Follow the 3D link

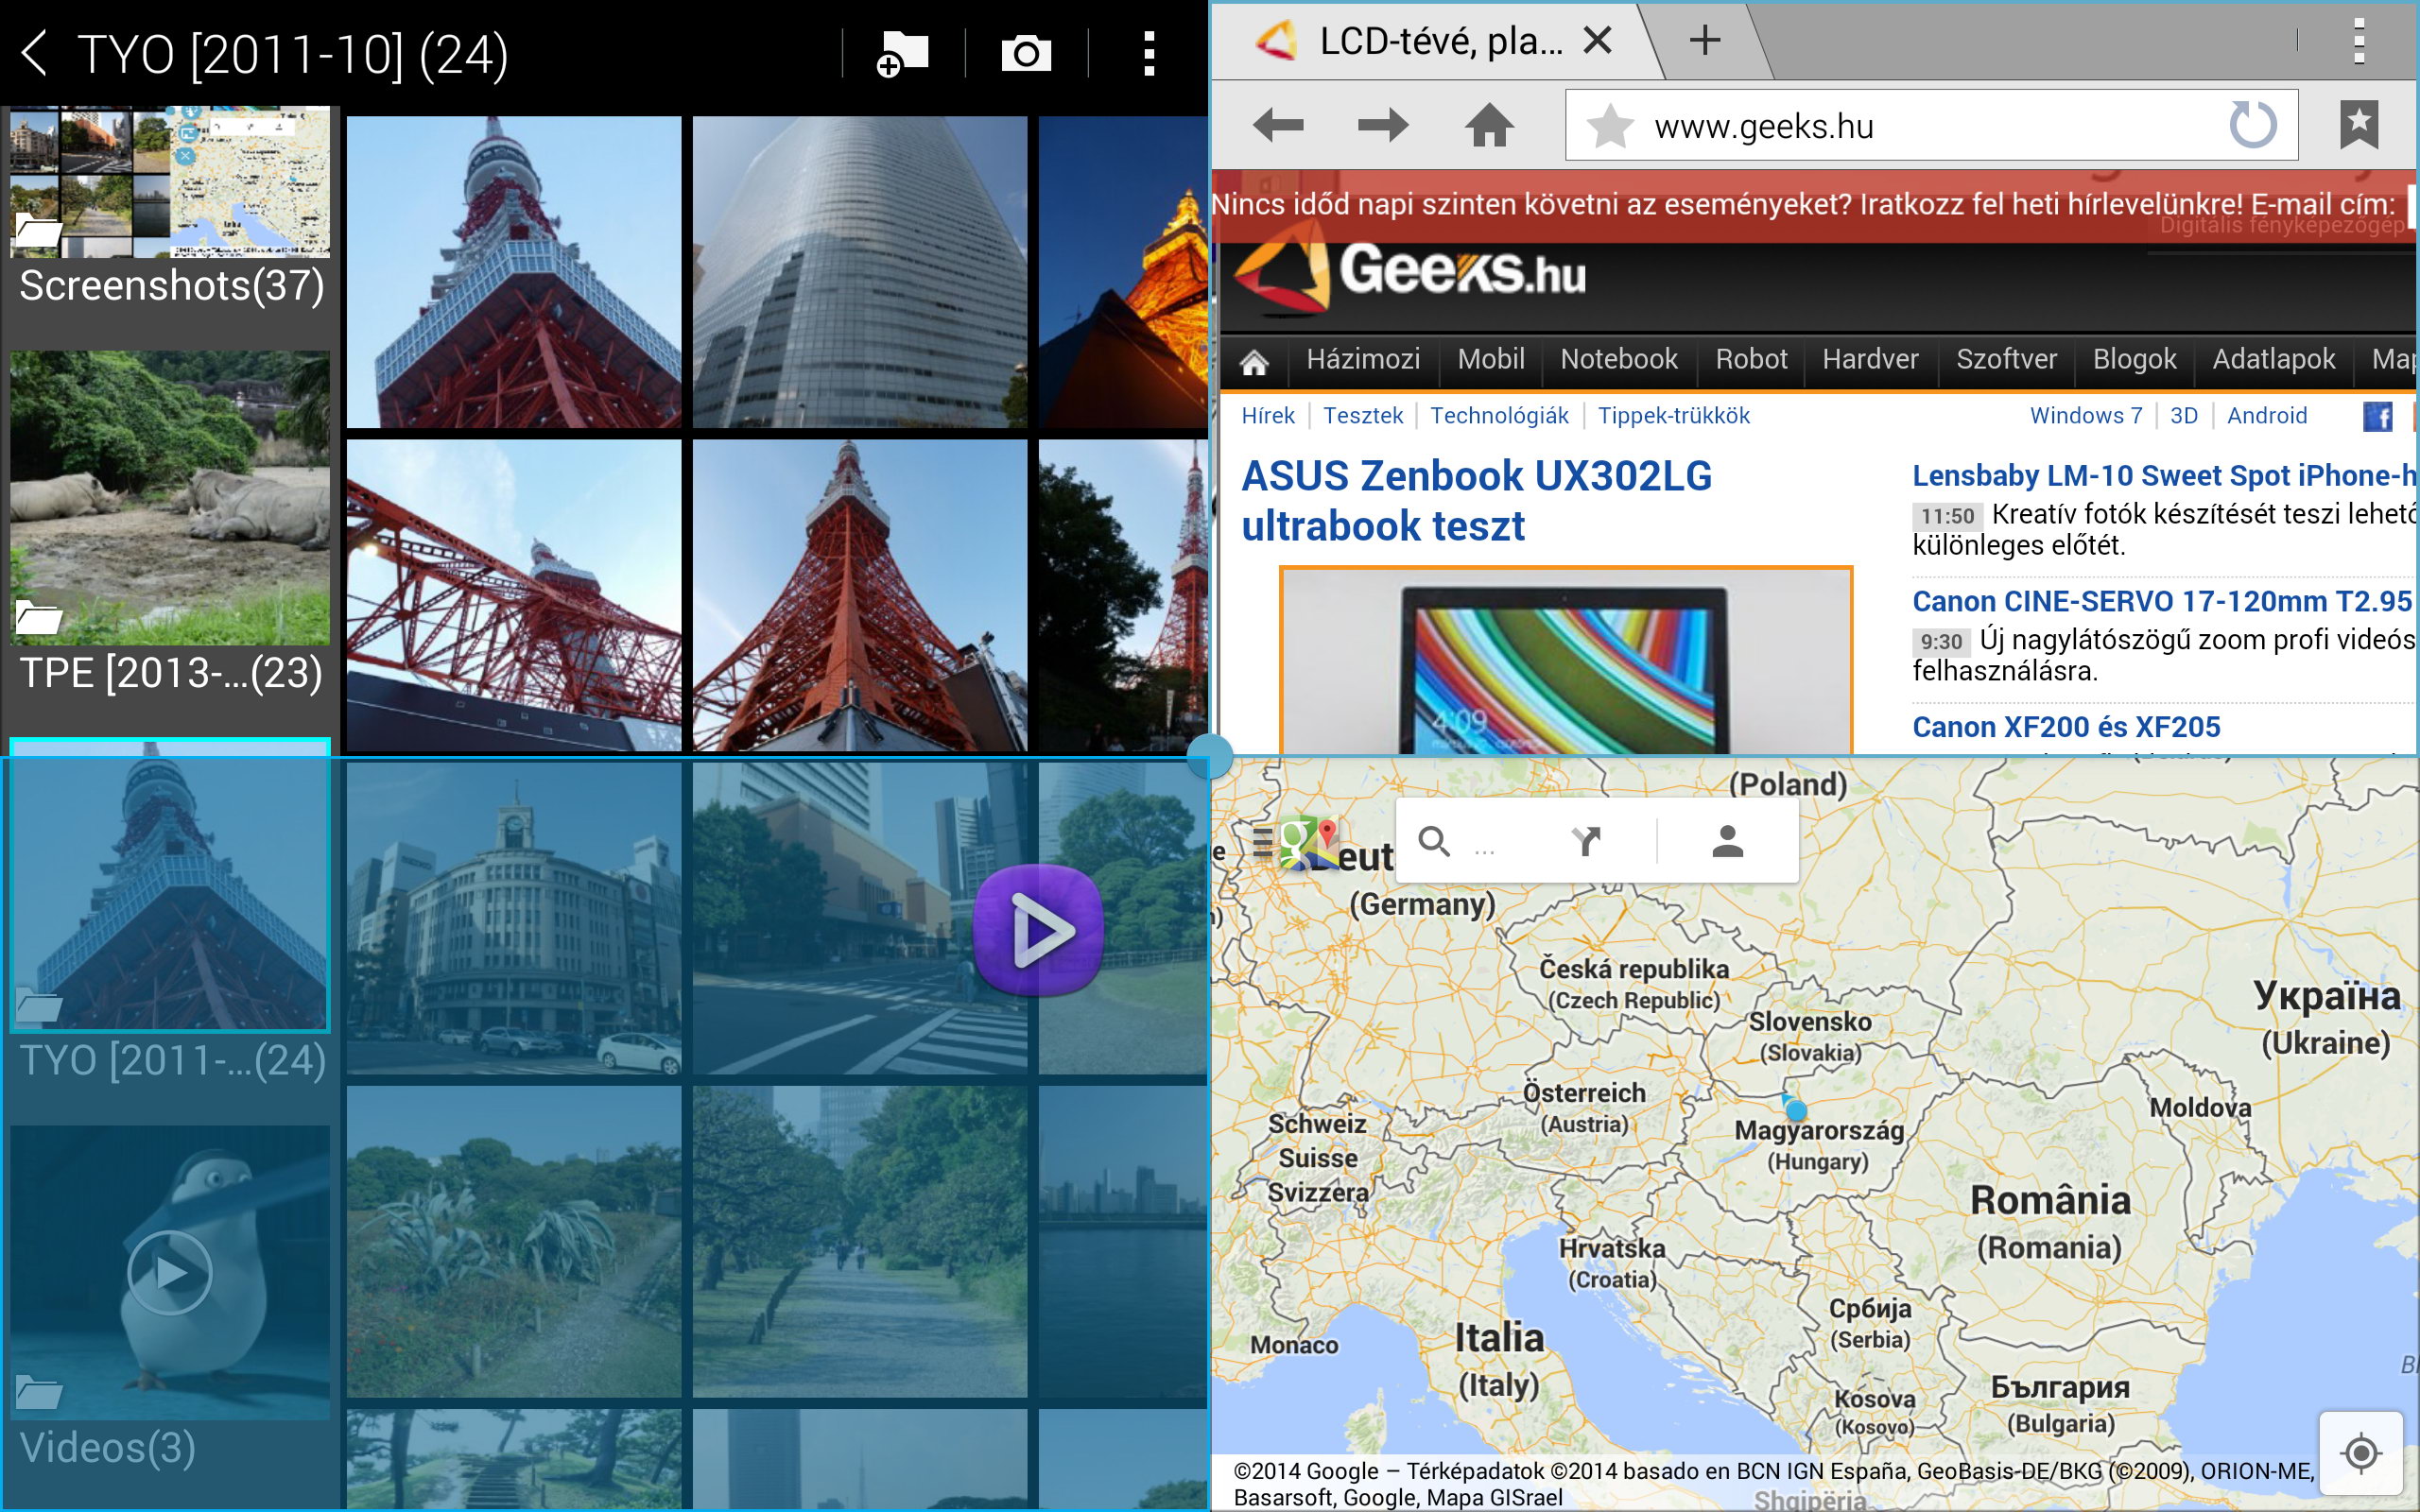[x=2184, y=416]
